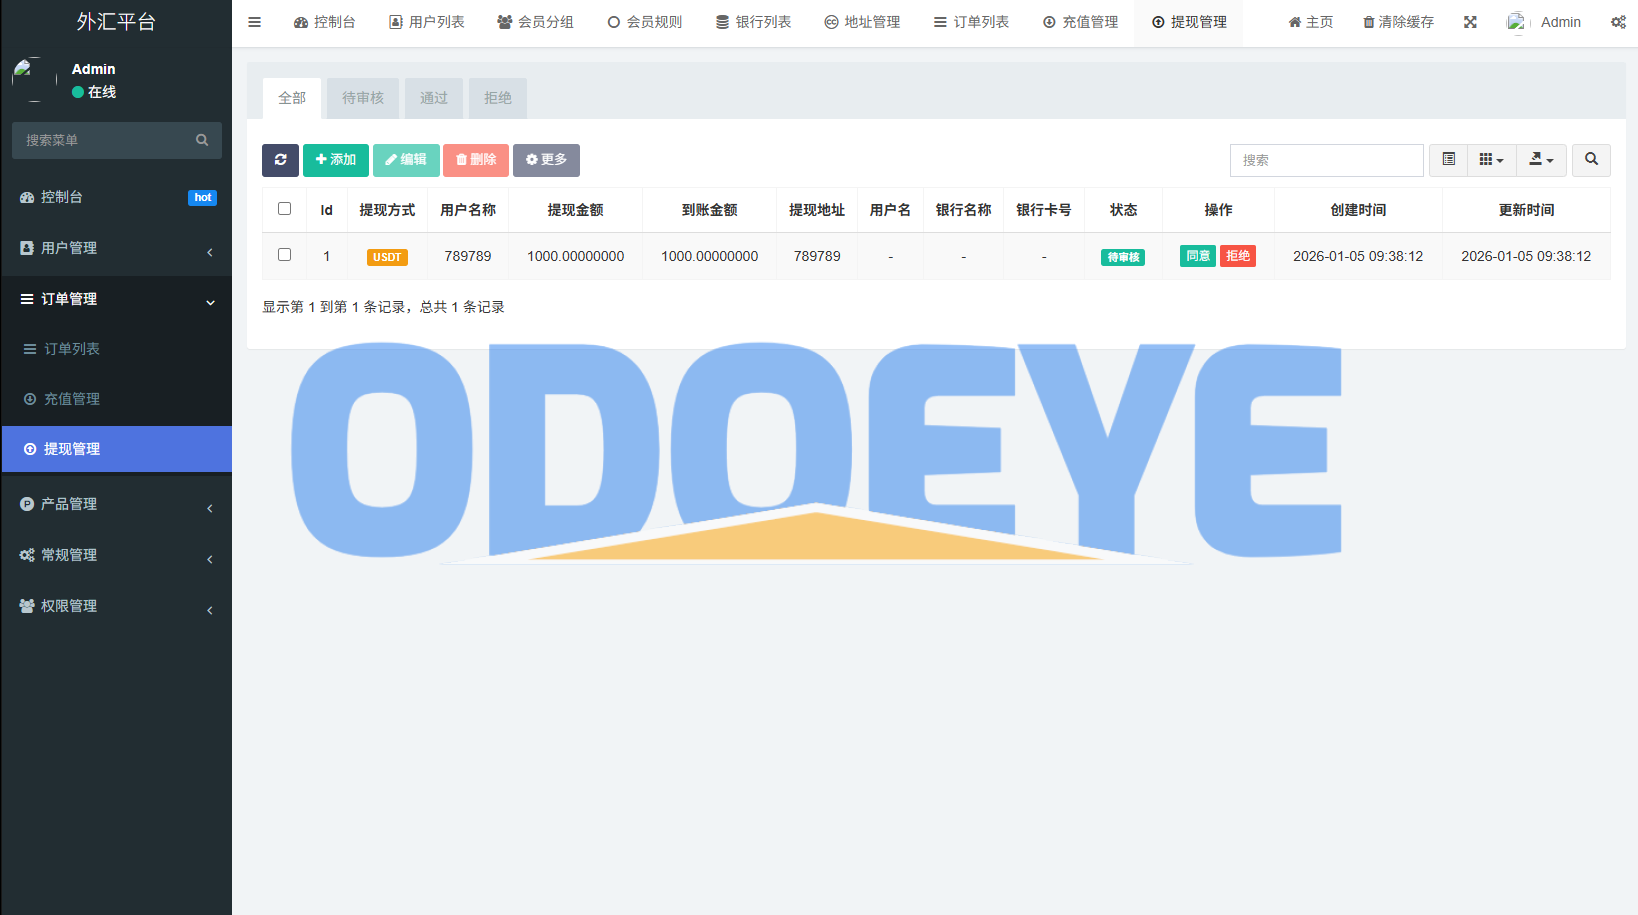This screenshot has height=915, width=1638.
Task: Click the refresh table icon button
Action: click(280, 160)
